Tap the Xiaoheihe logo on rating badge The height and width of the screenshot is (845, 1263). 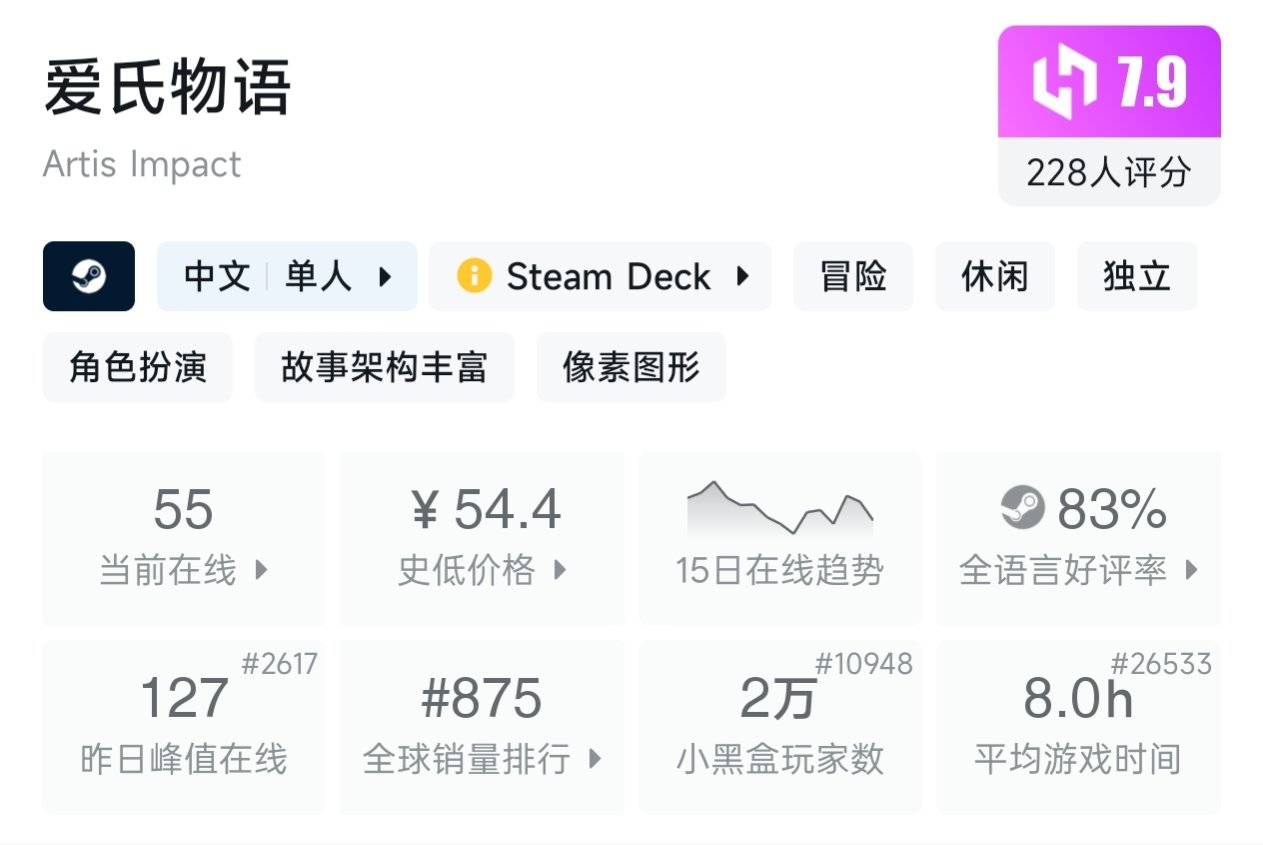tap(1065, 83)
